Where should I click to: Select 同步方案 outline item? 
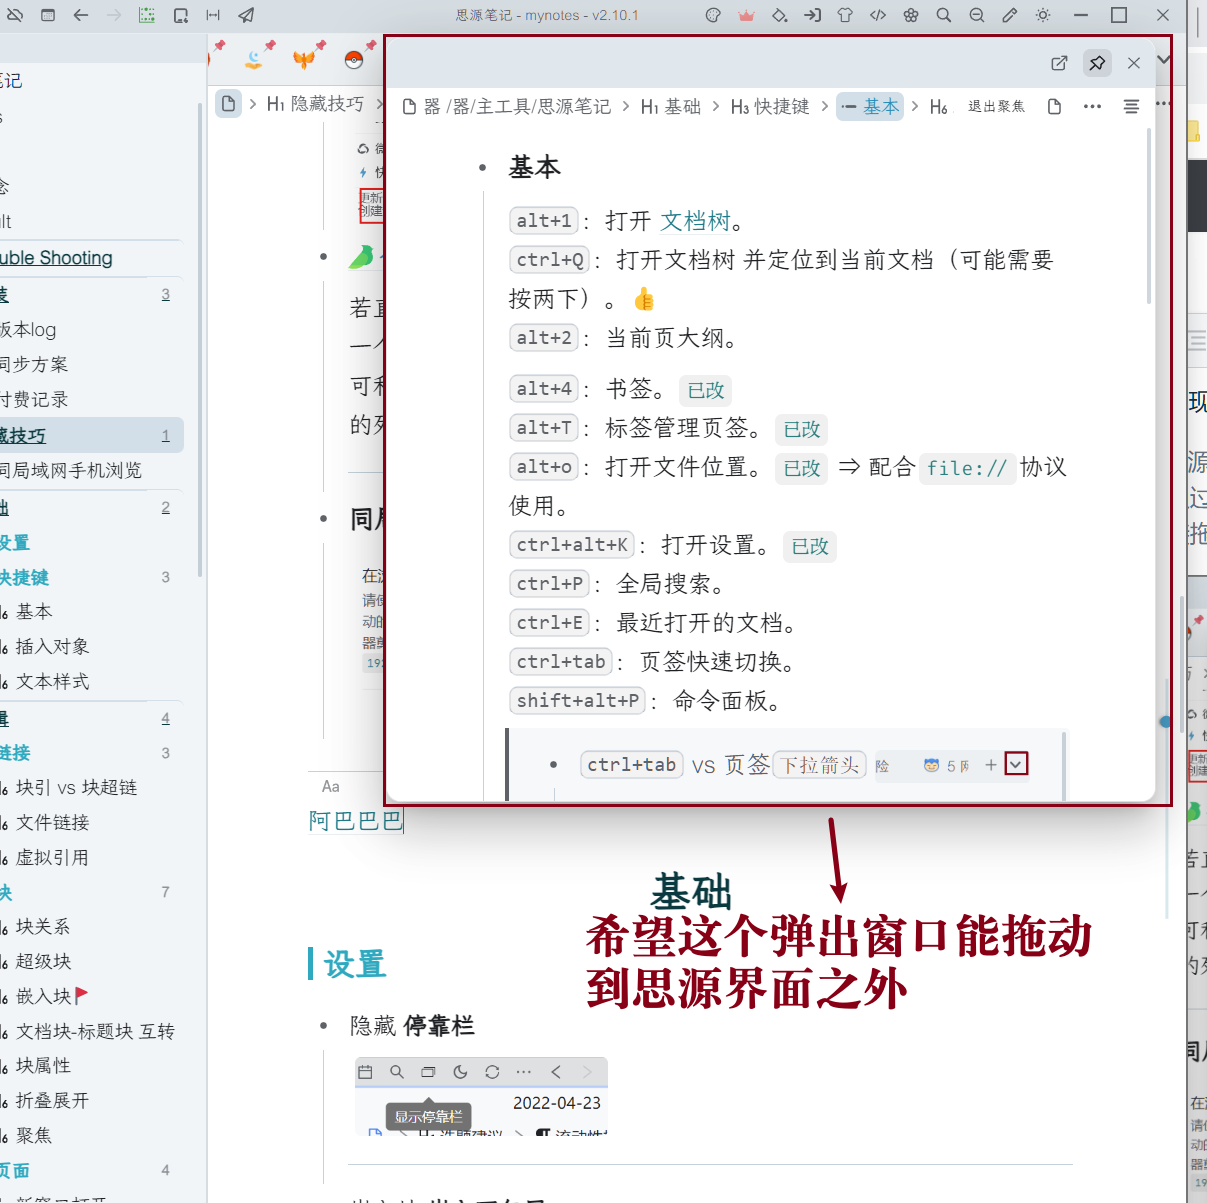[34, 365]
